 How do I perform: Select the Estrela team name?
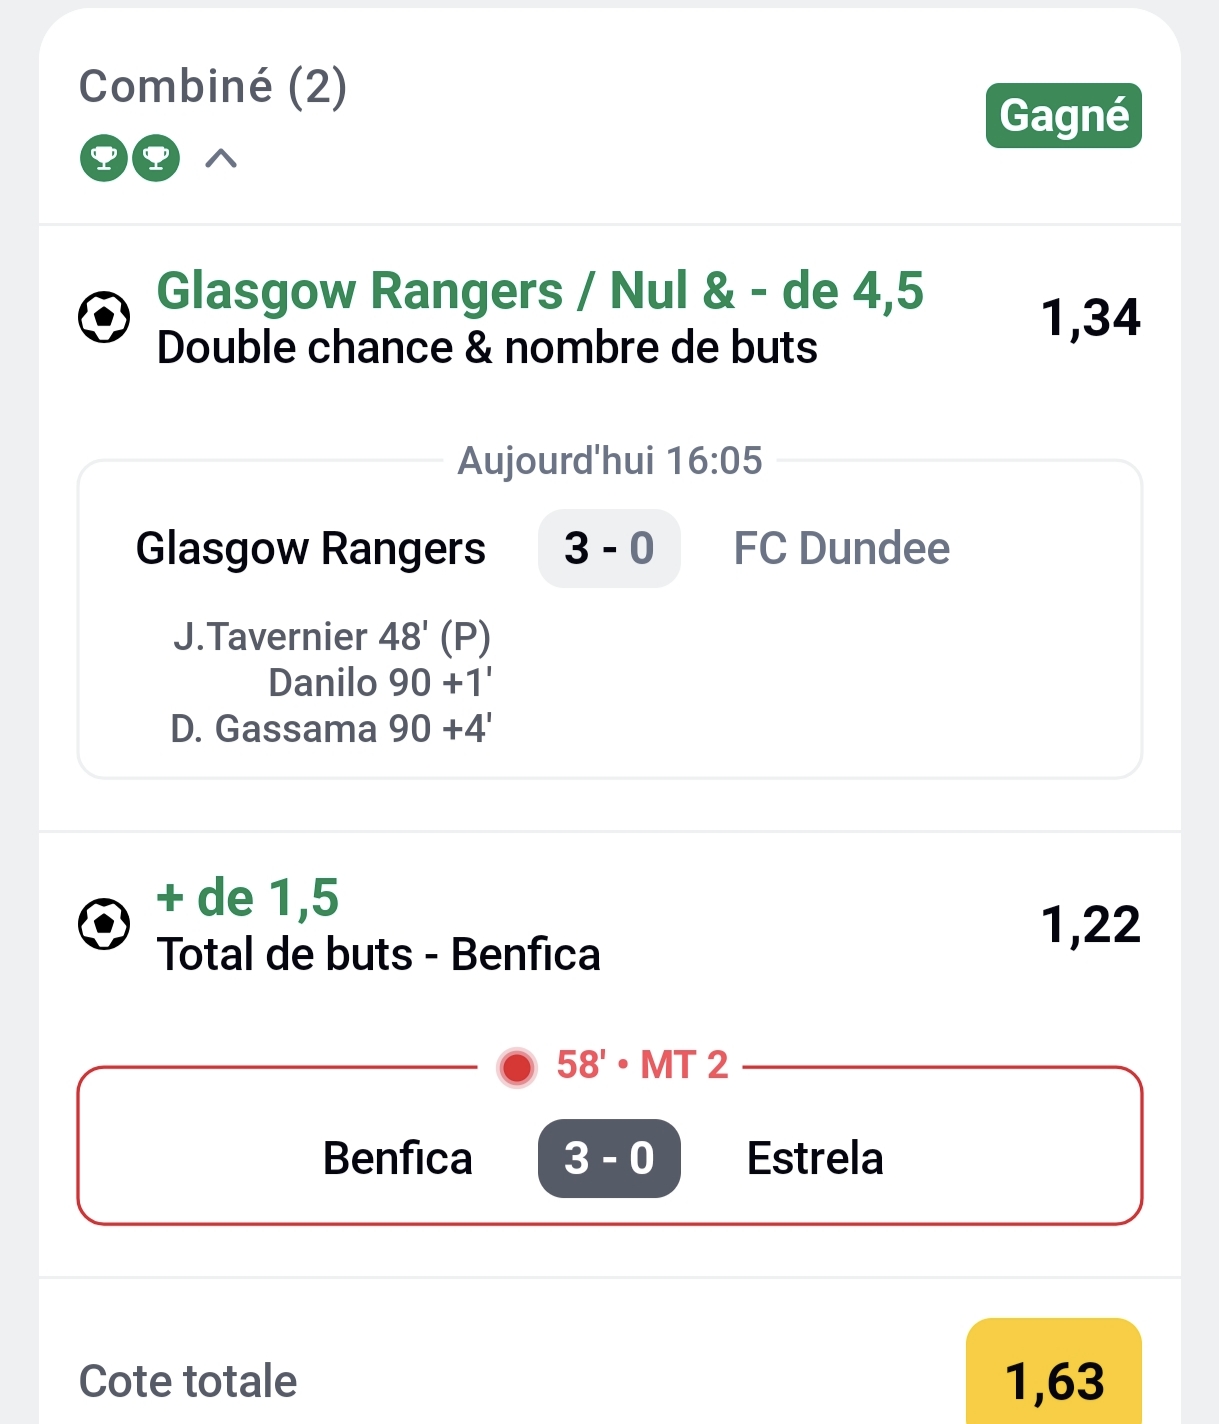(x=815, y=1158)
